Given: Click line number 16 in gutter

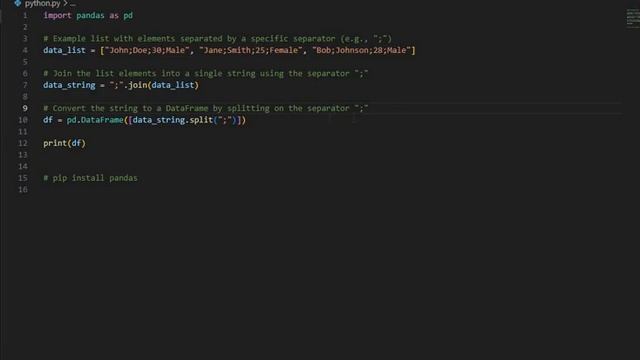Looking at the screenshot, I should pyautogui.click(x=23, y=190).
